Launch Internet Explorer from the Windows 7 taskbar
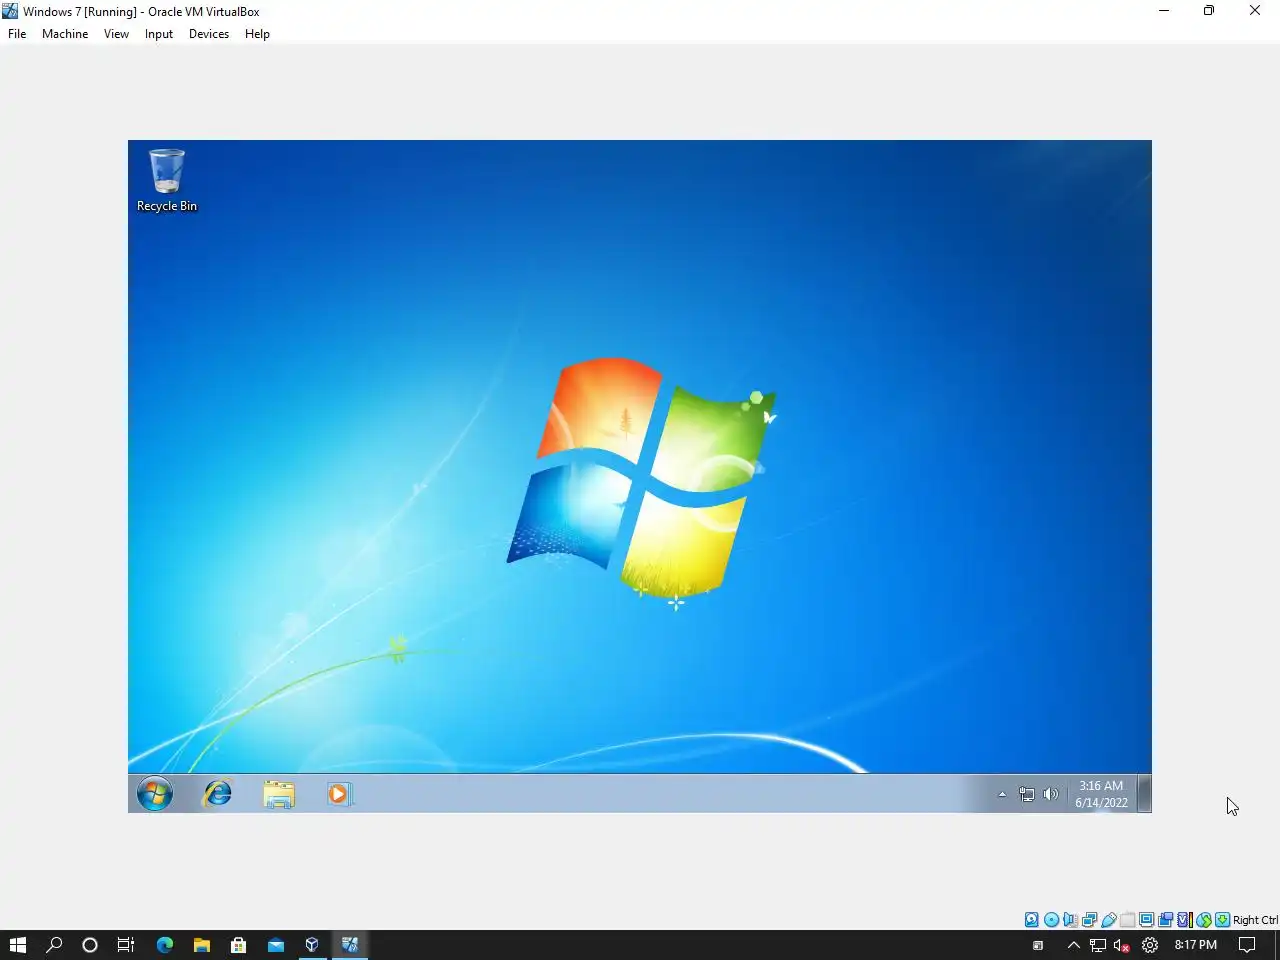The image size is (1280, 960). 217,794
